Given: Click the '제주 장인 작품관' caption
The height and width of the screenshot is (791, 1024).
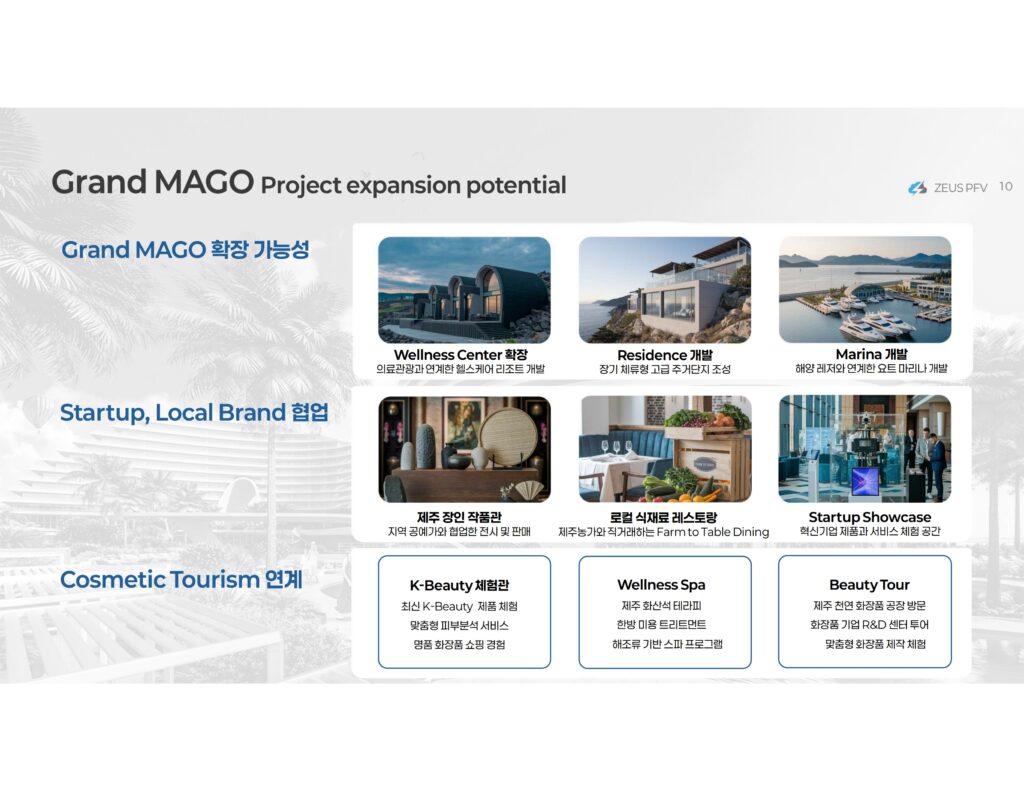Looking at the screenshot, I should [x=459, y=517].
